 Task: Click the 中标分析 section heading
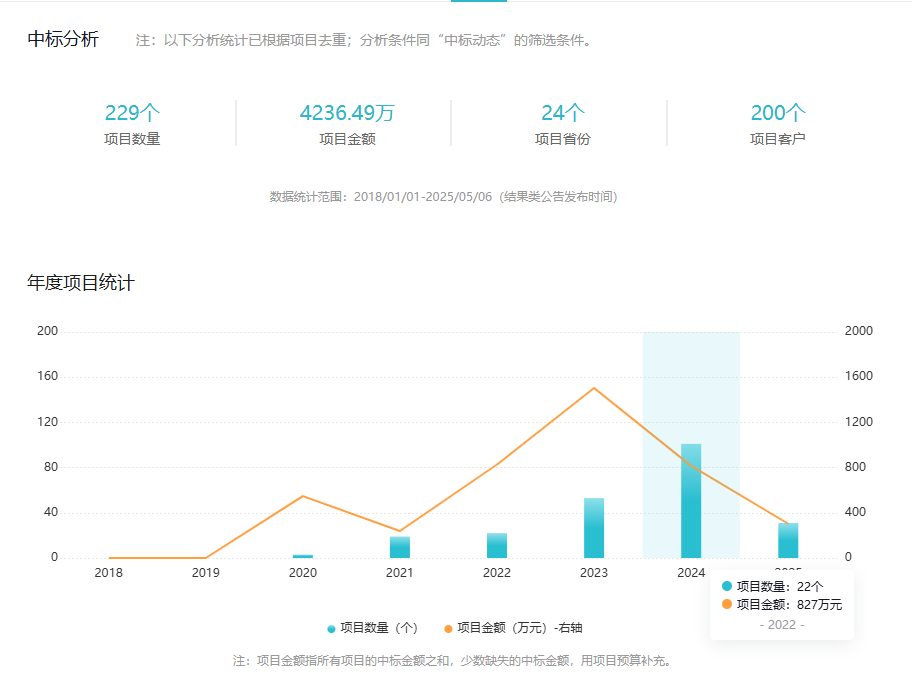pos(63,40)
